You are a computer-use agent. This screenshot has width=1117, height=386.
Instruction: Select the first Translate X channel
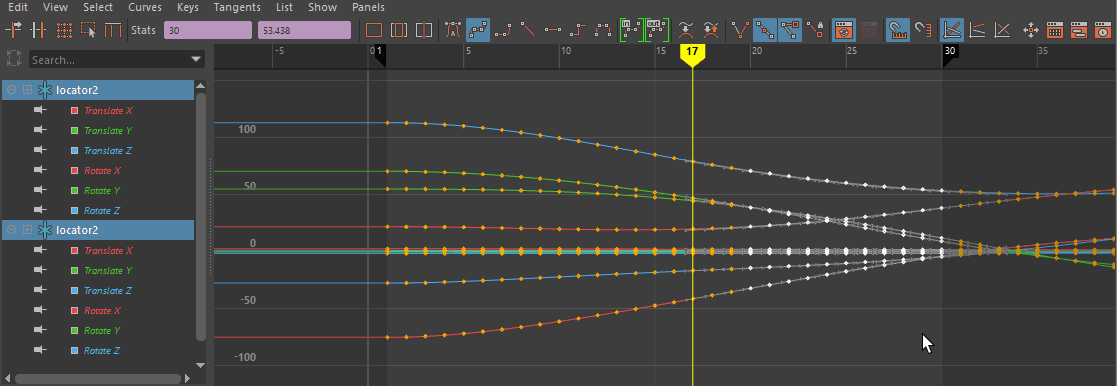tap(108, 110)
